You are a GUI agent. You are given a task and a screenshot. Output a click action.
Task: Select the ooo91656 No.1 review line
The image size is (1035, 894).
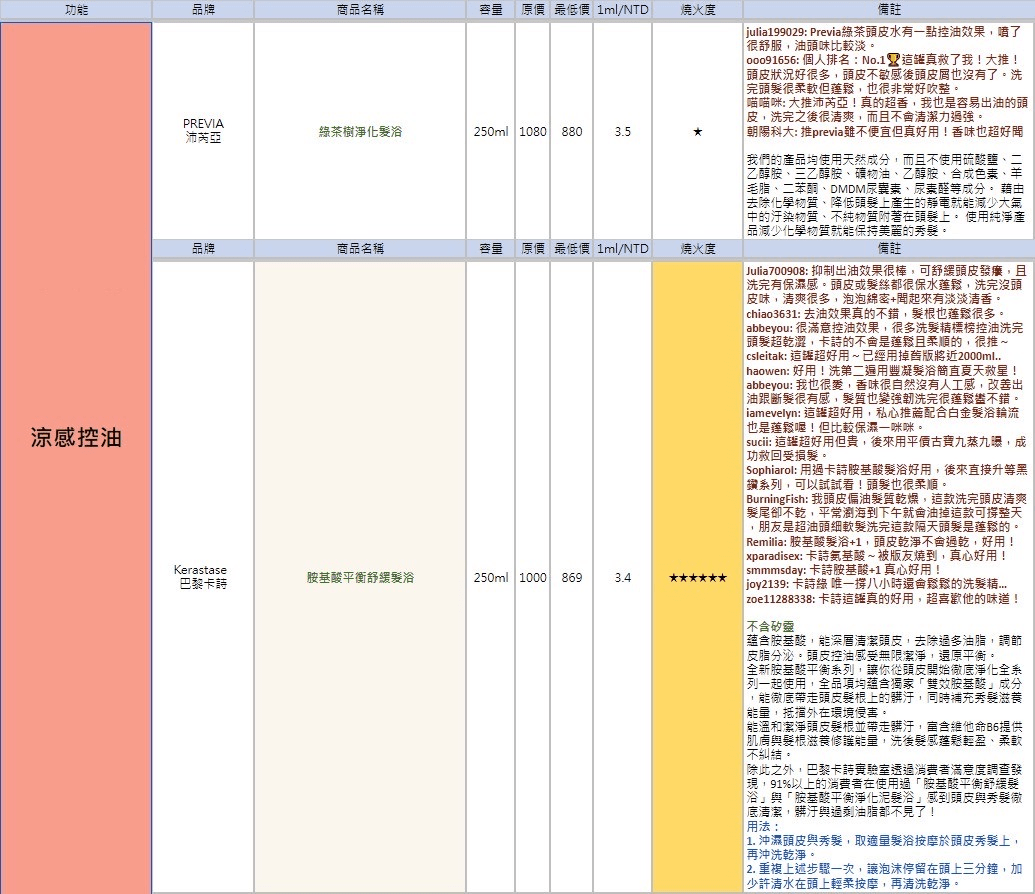(x=884, y=74)
